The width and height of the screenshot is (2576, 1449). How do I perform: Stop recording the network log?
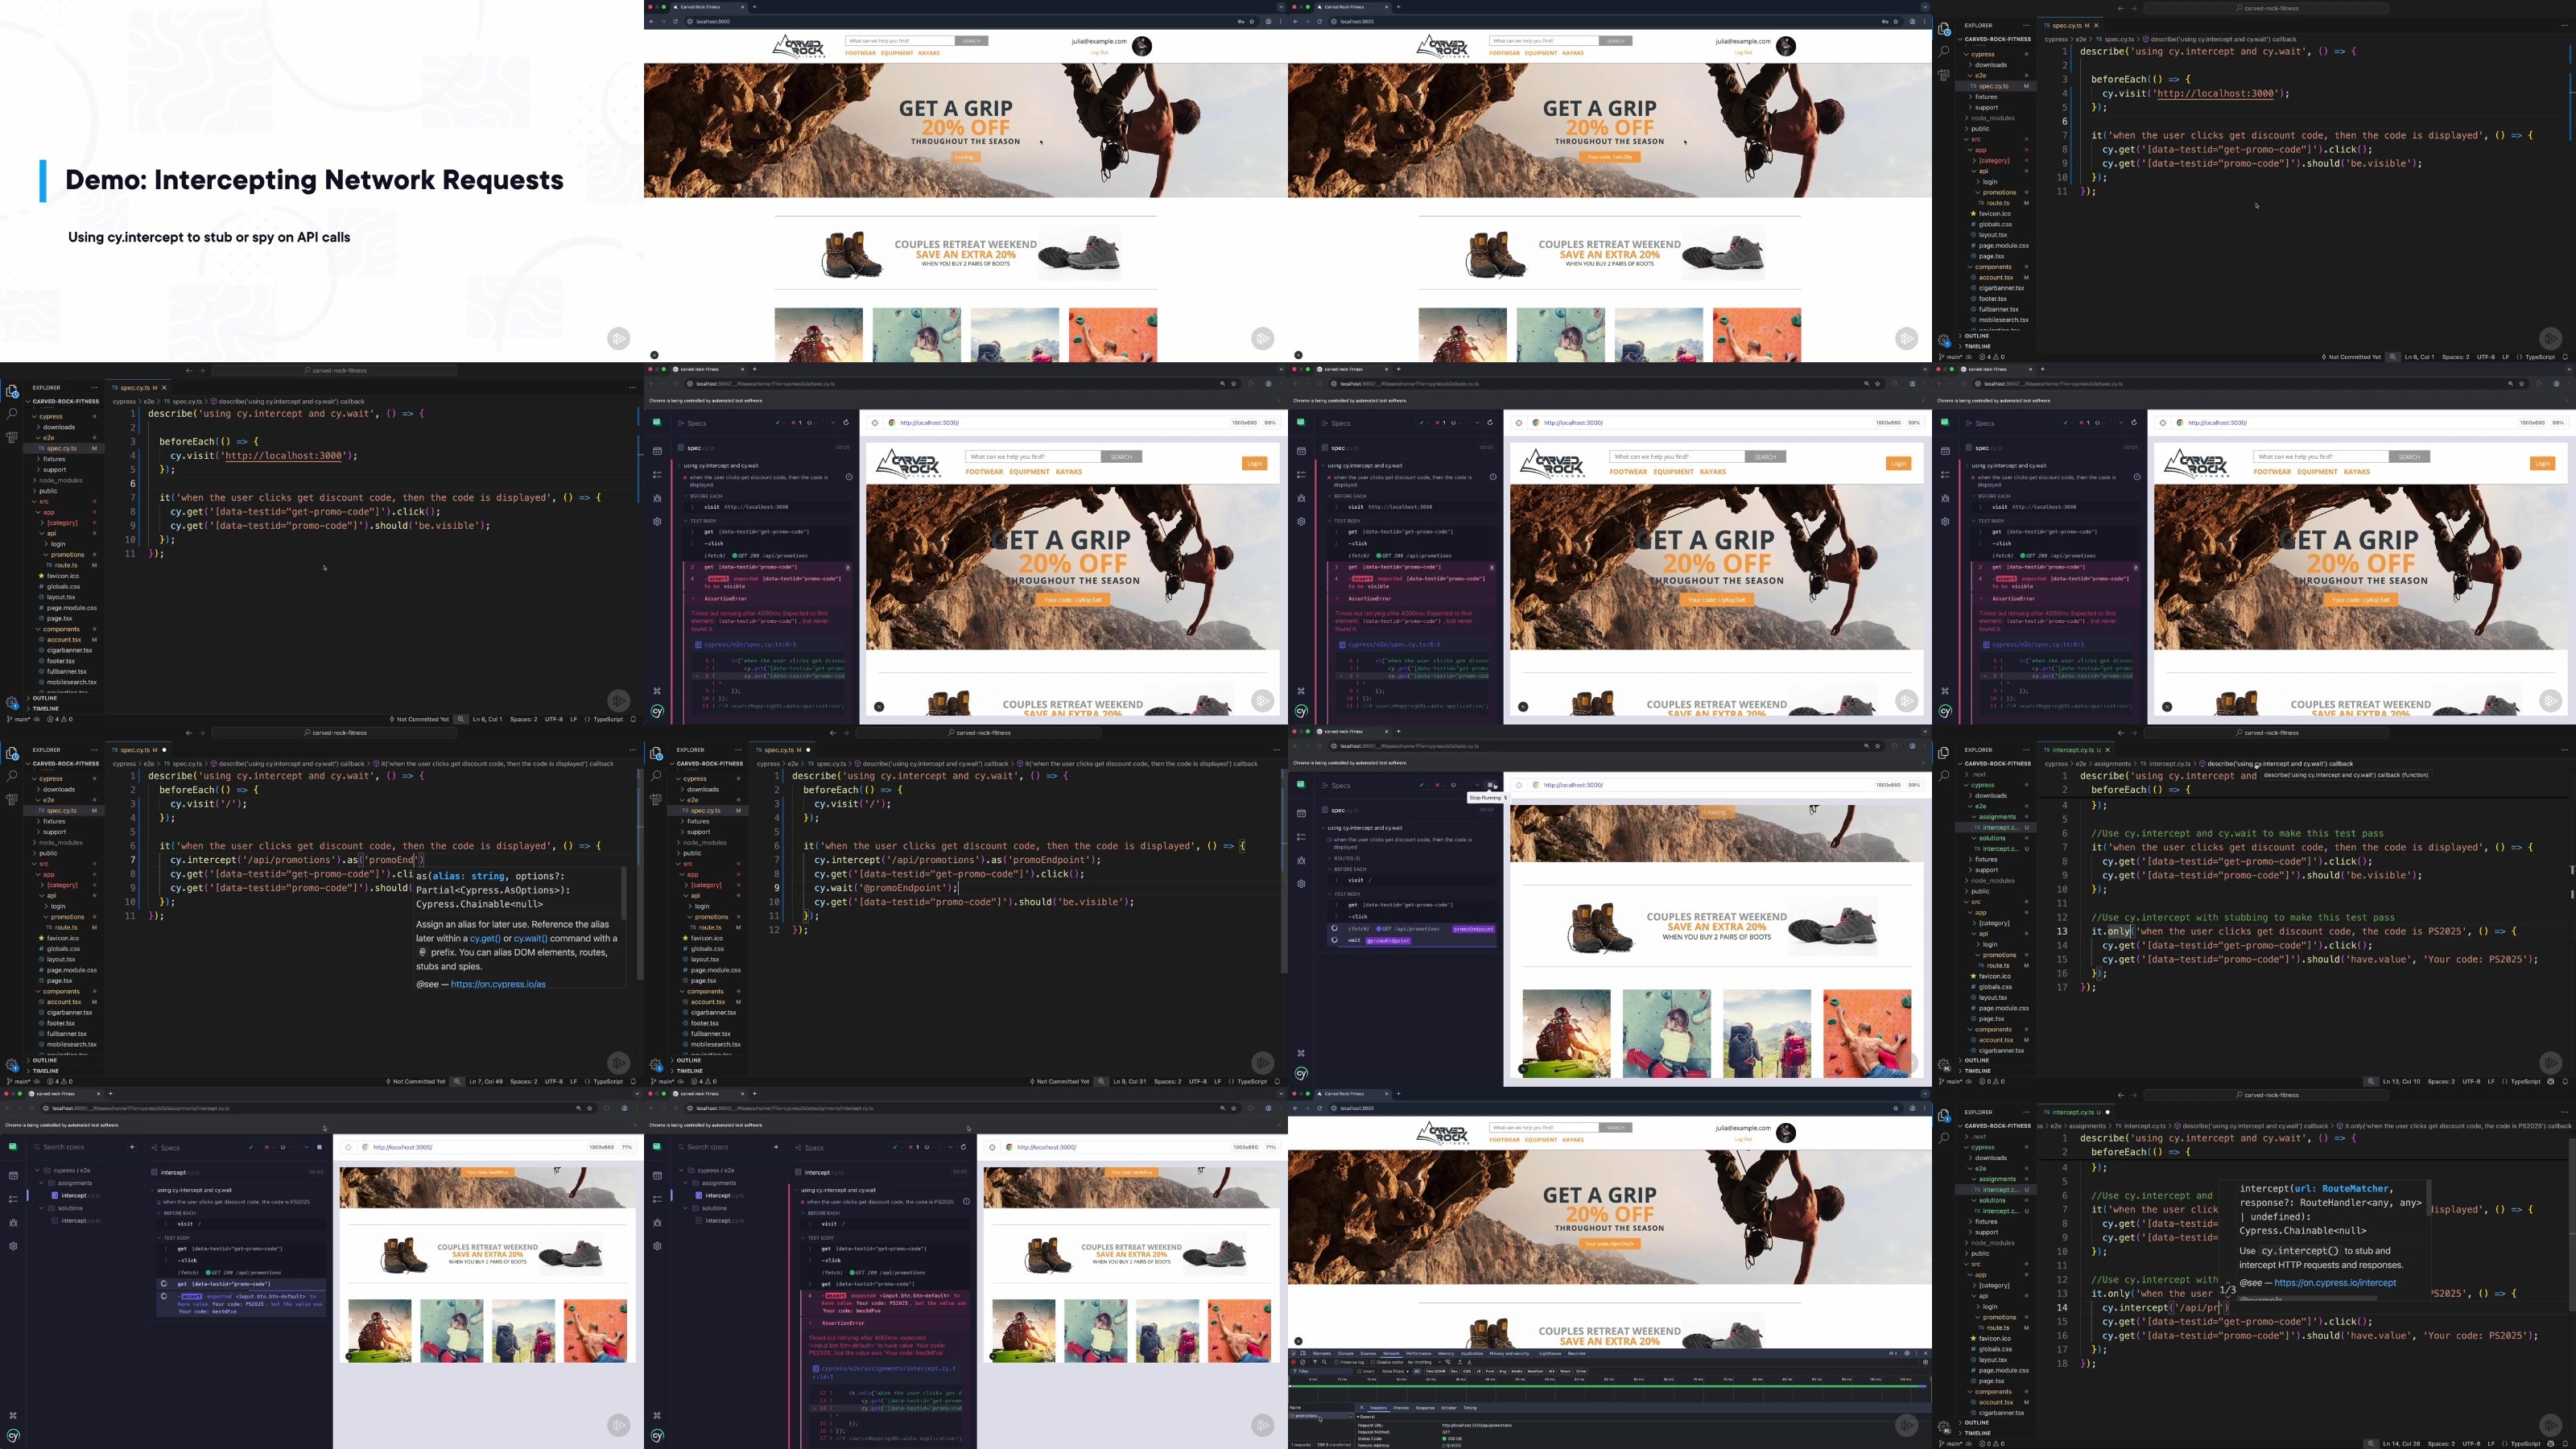[x=1294, y=1362]
